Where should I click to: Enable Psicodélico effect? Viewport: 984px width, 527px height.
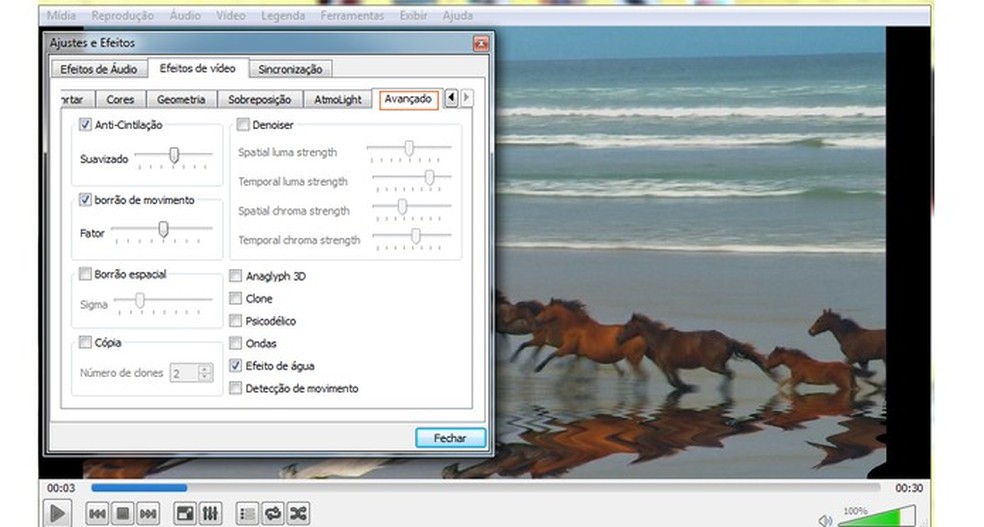point(235,321)
